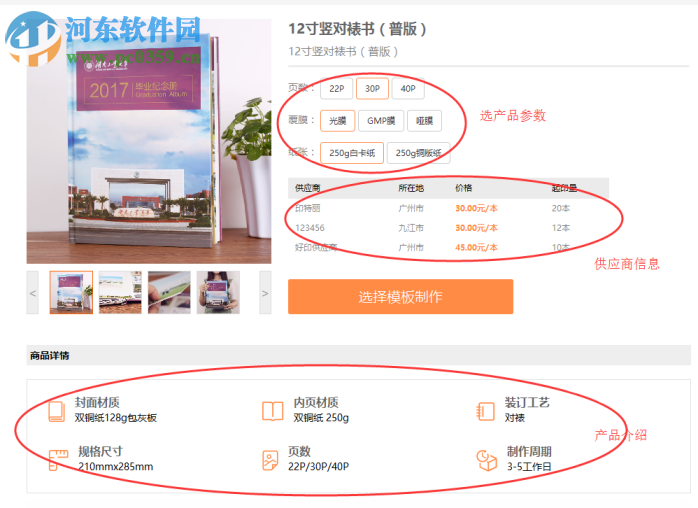Show next thumbnails with right arrow
698x508 pixels.
265,293
